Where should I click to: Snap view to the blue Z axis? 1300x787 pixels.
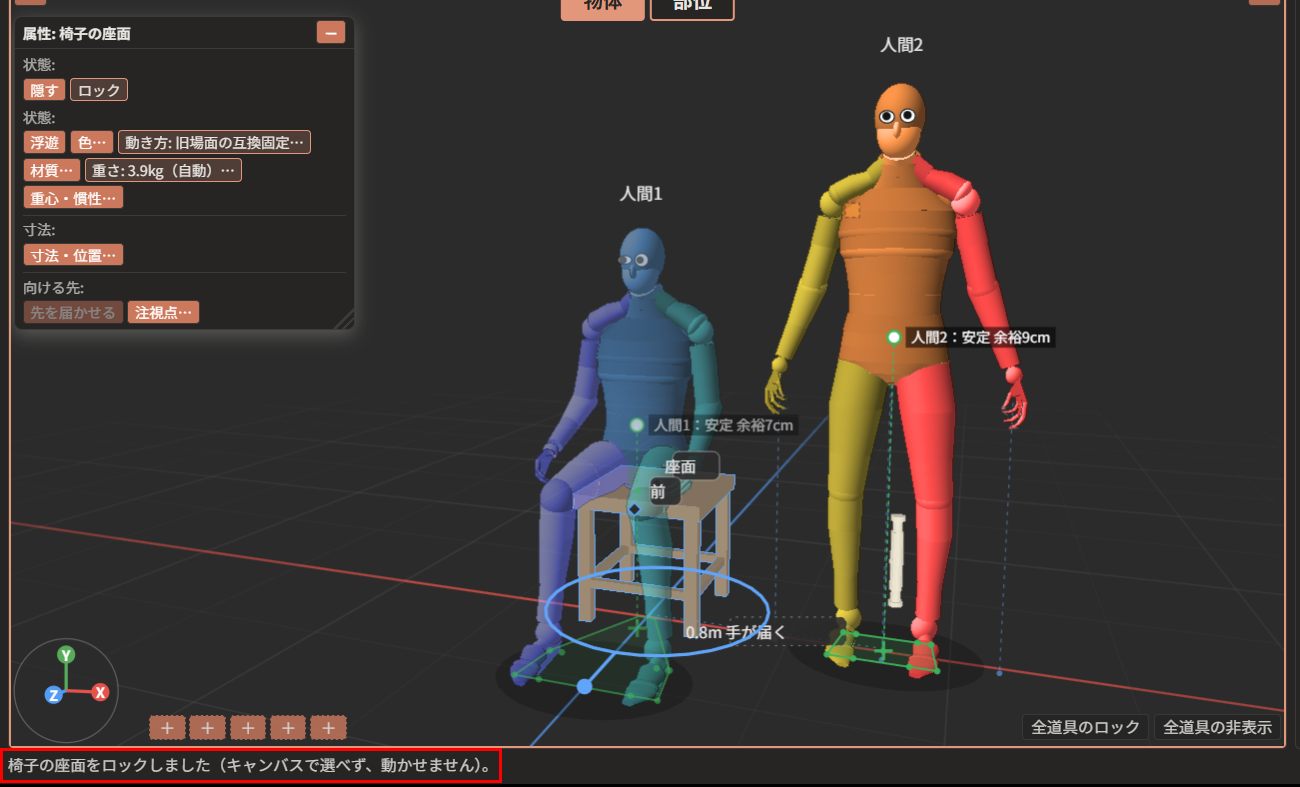pyautogui.click(x=54, y=695)
